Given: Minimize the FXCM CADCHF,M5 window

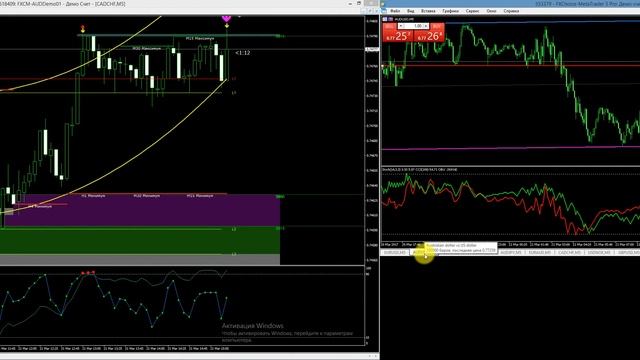Looking at the screenshot, I should point(350,4).
